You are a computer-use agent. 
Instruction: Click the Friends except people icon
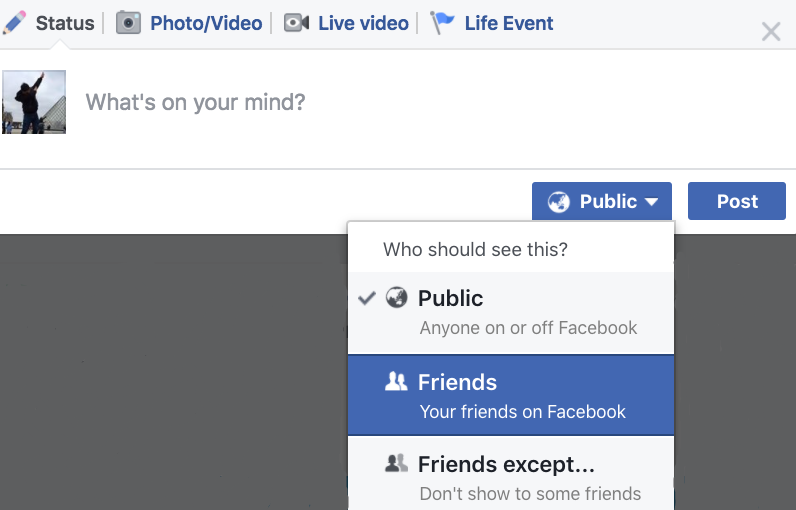click(x=396, y=463)
